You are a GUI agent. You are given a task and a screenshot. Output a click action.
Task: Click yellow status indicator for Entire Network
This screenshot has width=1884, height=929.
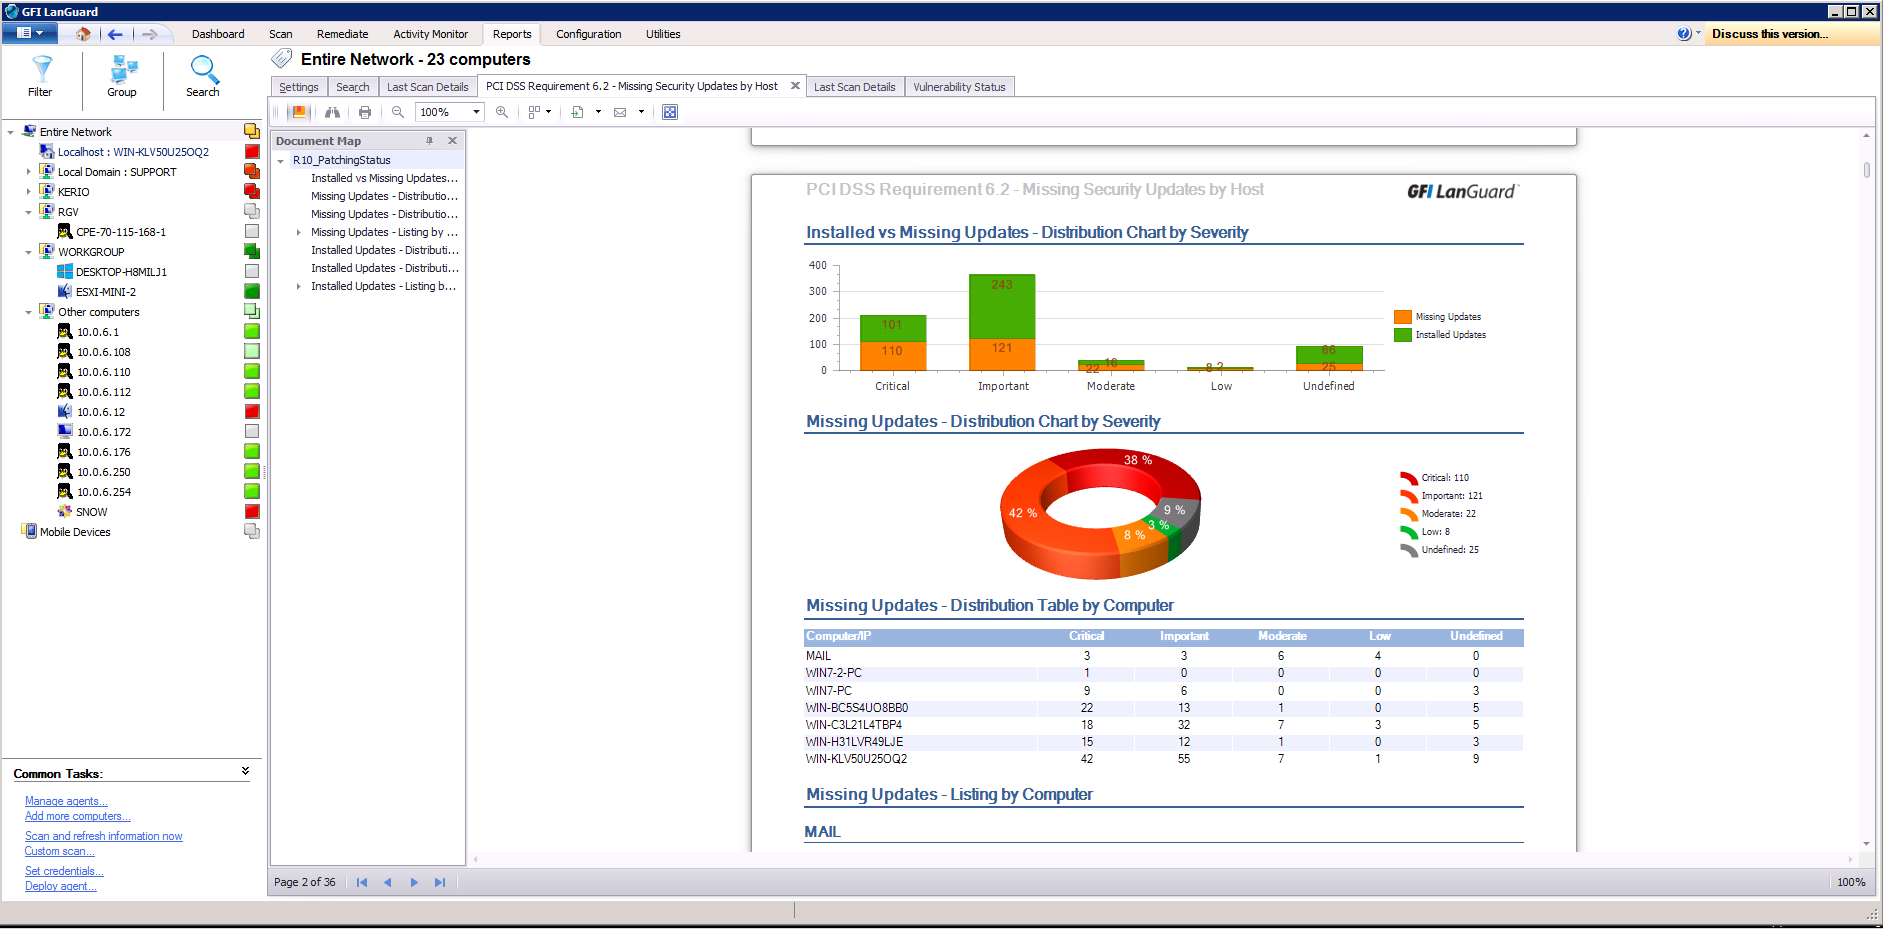click(x=252, y=131)
